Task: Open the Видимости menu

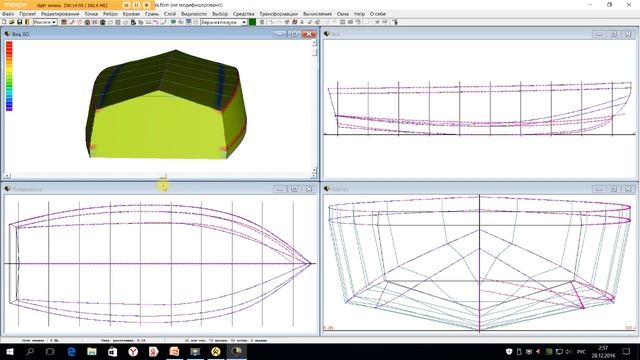Action: pos(194,14)
